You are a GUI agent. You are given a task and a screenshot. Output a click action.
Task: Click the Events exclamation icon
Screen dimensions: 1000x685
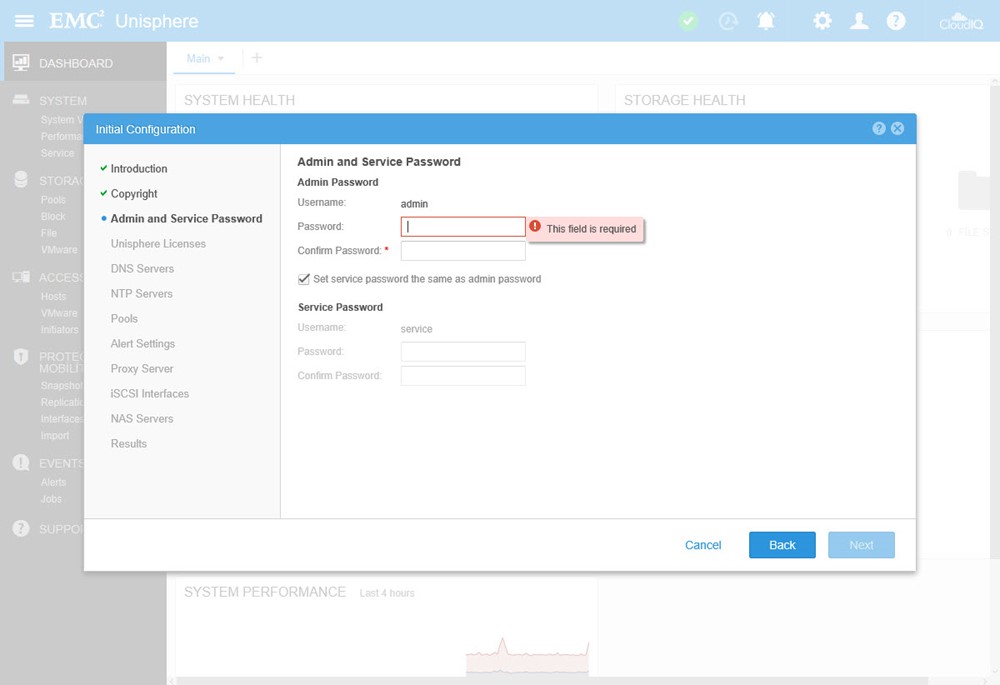pyautogui.click(x=21, y=462)
